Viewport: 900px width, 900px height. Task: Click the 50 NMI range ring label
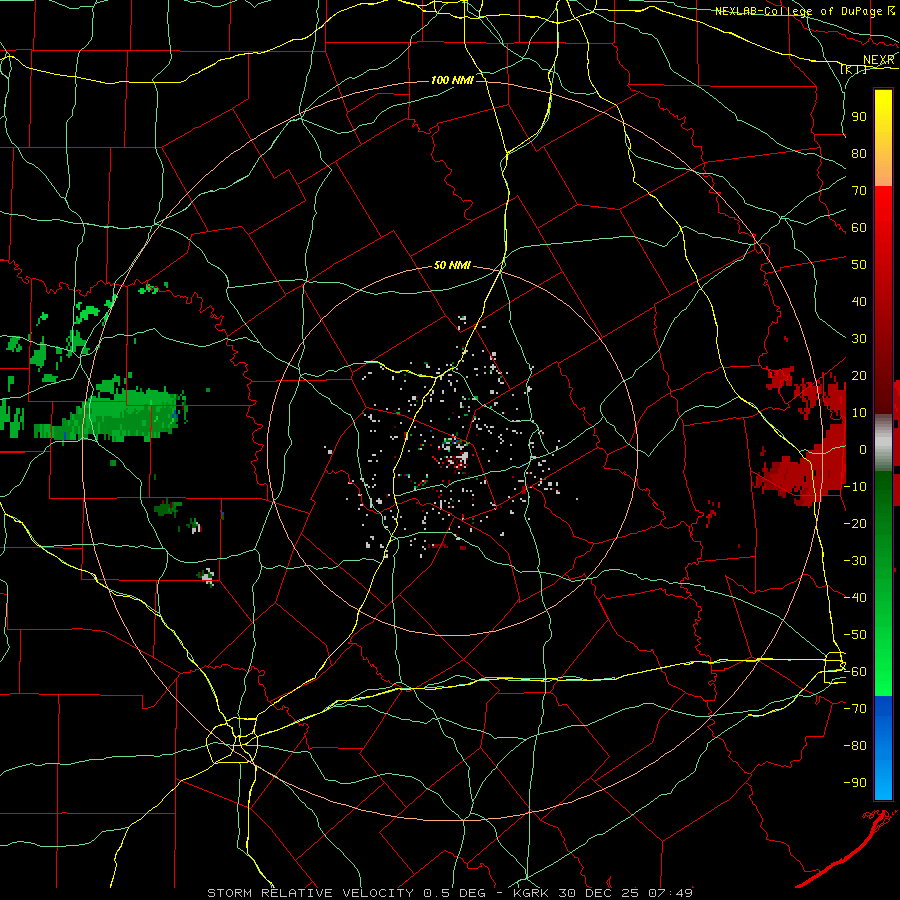click(x=452, y=265)
